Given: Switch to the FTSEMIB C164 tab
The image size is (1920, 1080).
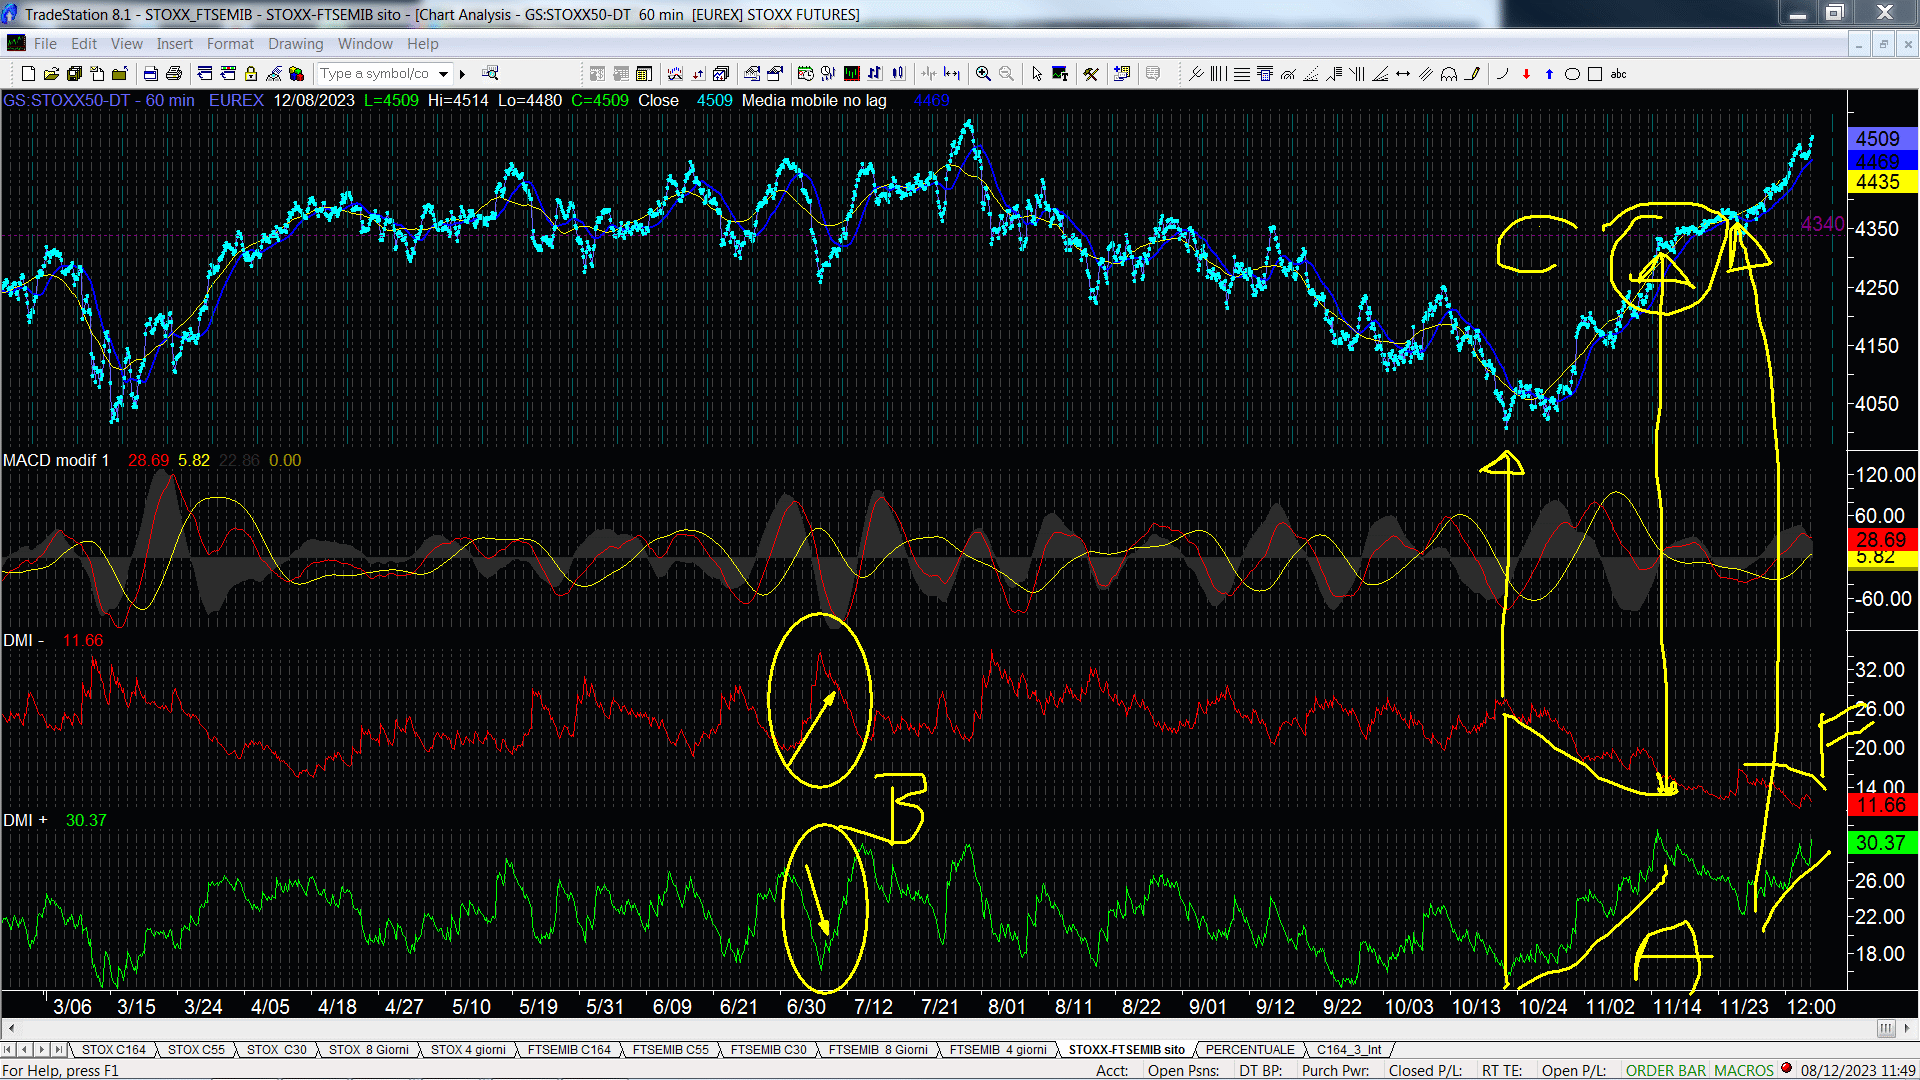Looking at the screenshot, I should [569, 1050].
